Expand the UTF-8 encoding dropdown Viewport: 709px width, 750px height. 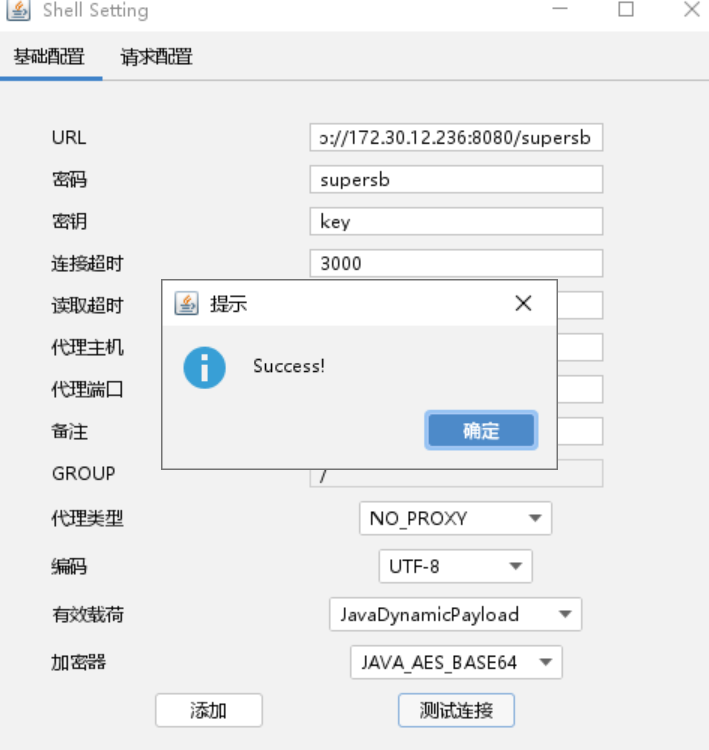455,566
